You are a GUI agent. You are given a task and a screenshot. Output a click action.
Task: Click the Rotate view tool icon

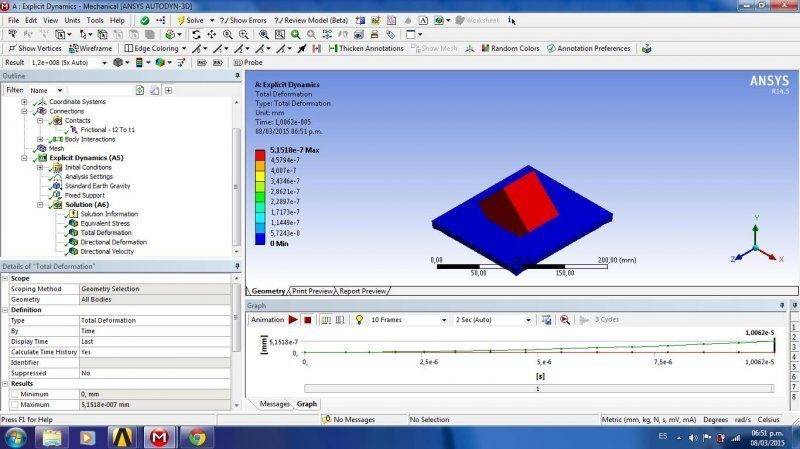pyautogui.click(x=196, y=34)
